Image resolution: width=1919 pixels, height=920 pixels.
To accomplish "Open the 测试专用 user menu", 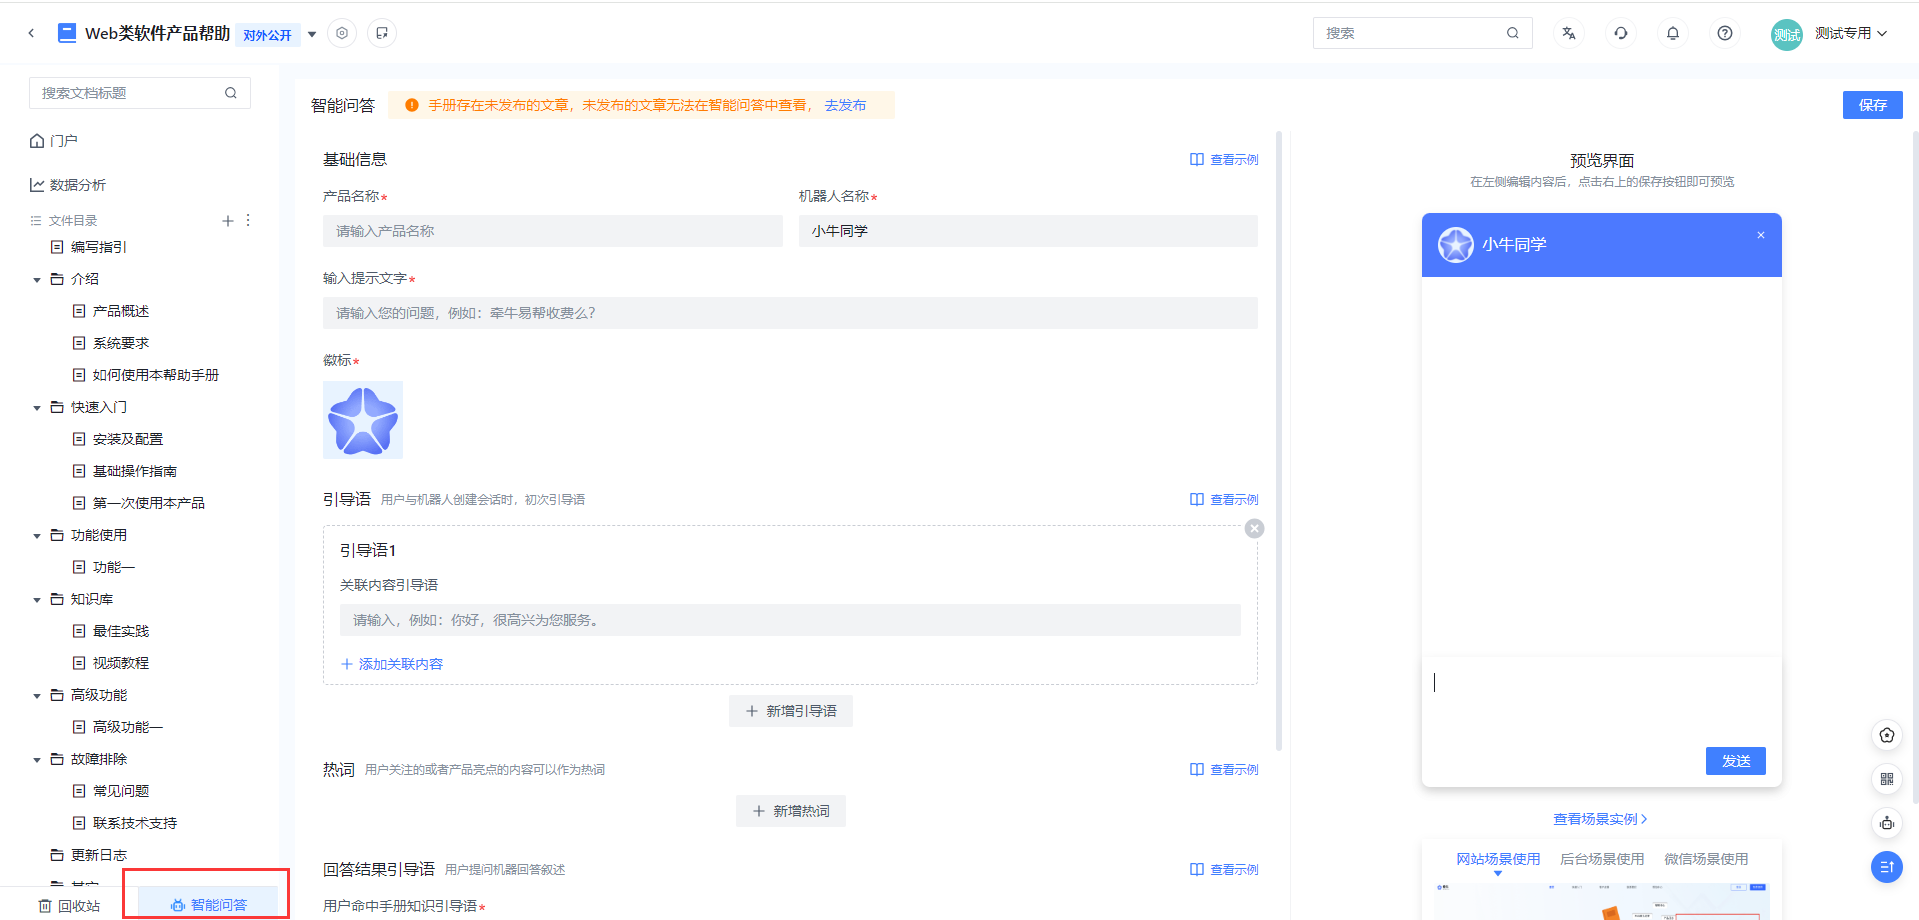I will (1849, 33).
